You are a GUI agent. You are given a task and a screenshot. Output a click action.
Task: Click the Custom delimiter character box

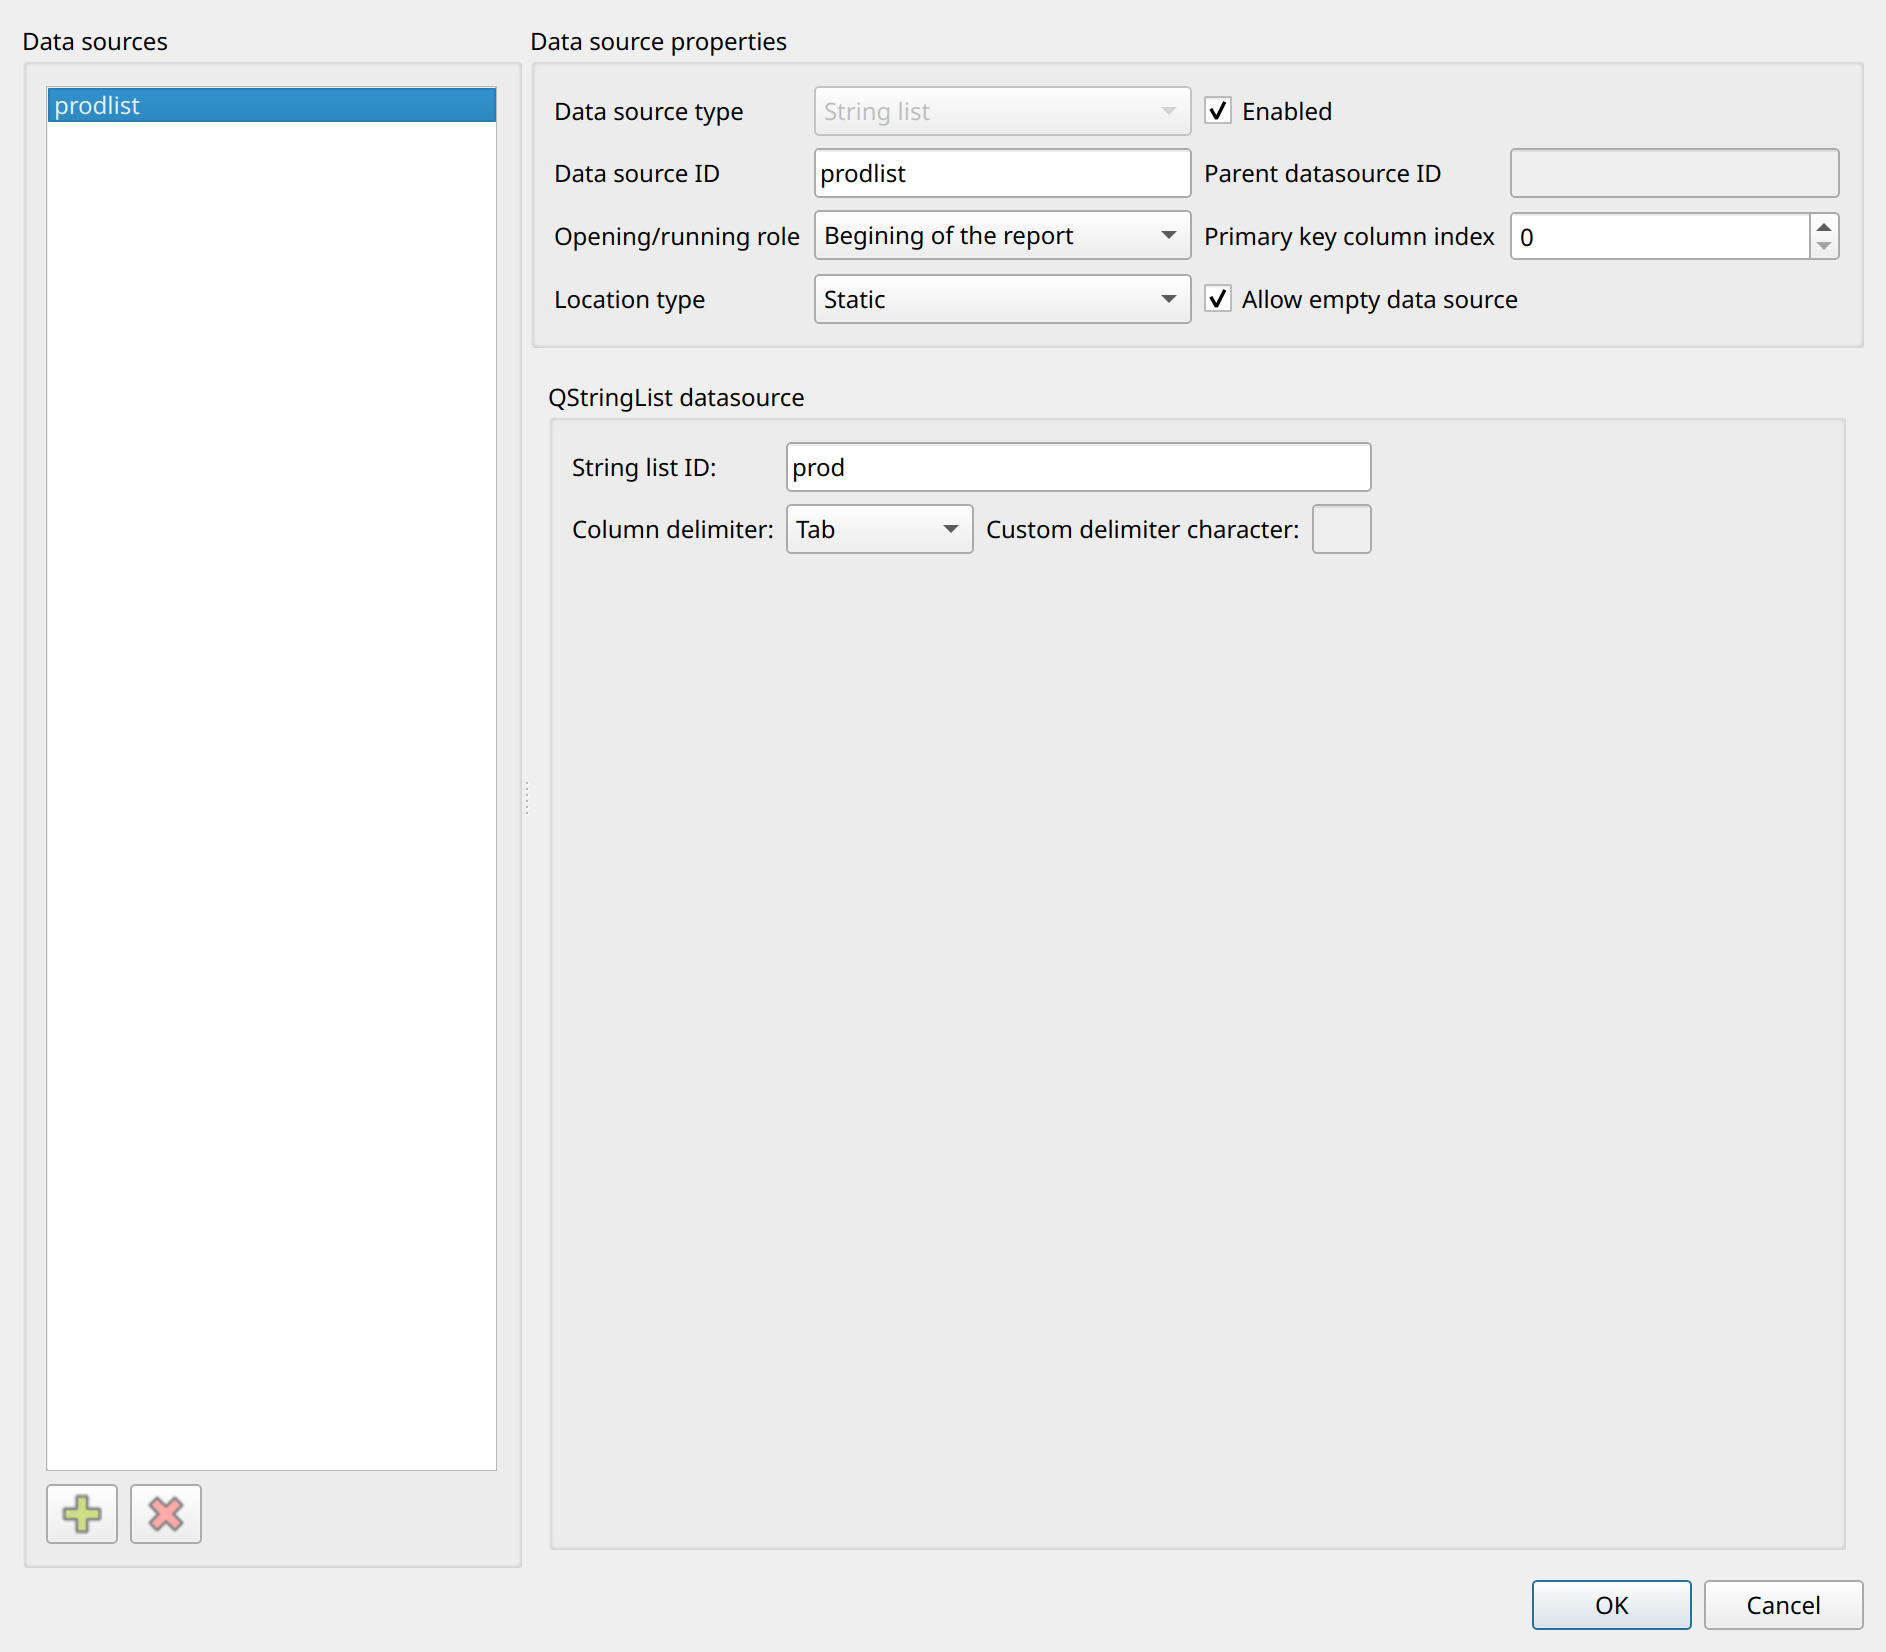[1341, 529]
